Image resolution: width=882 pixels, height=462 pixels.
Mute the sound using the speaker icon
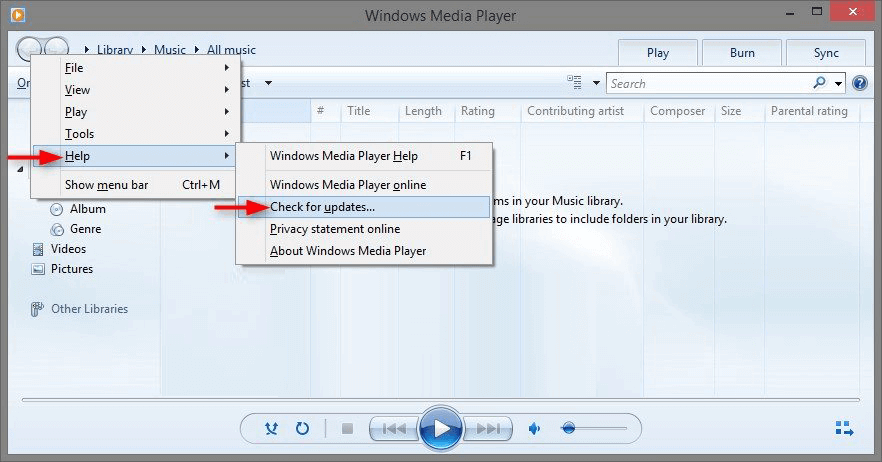point(534,429)
